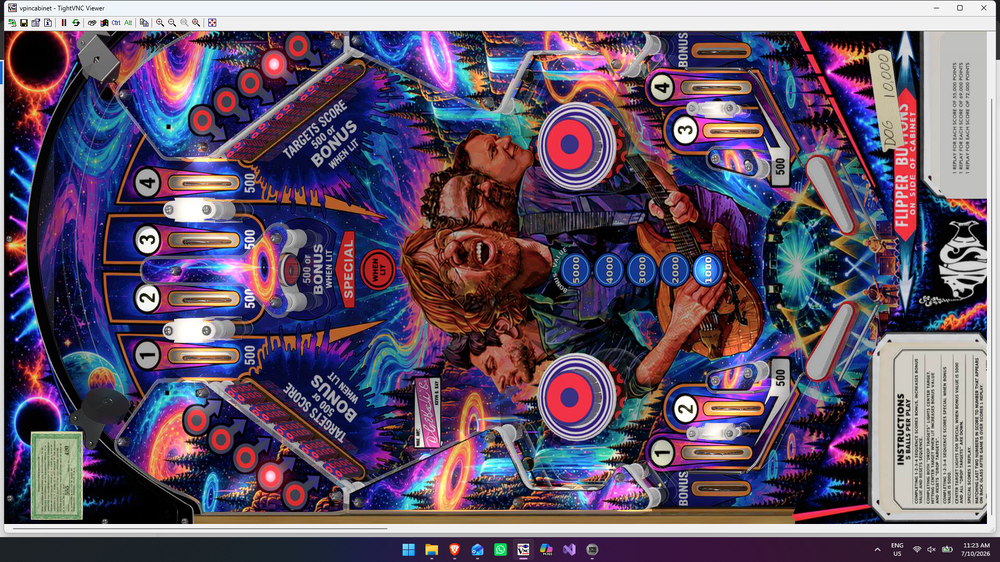Open the 11:23 AM clock and date

[976, 549]
